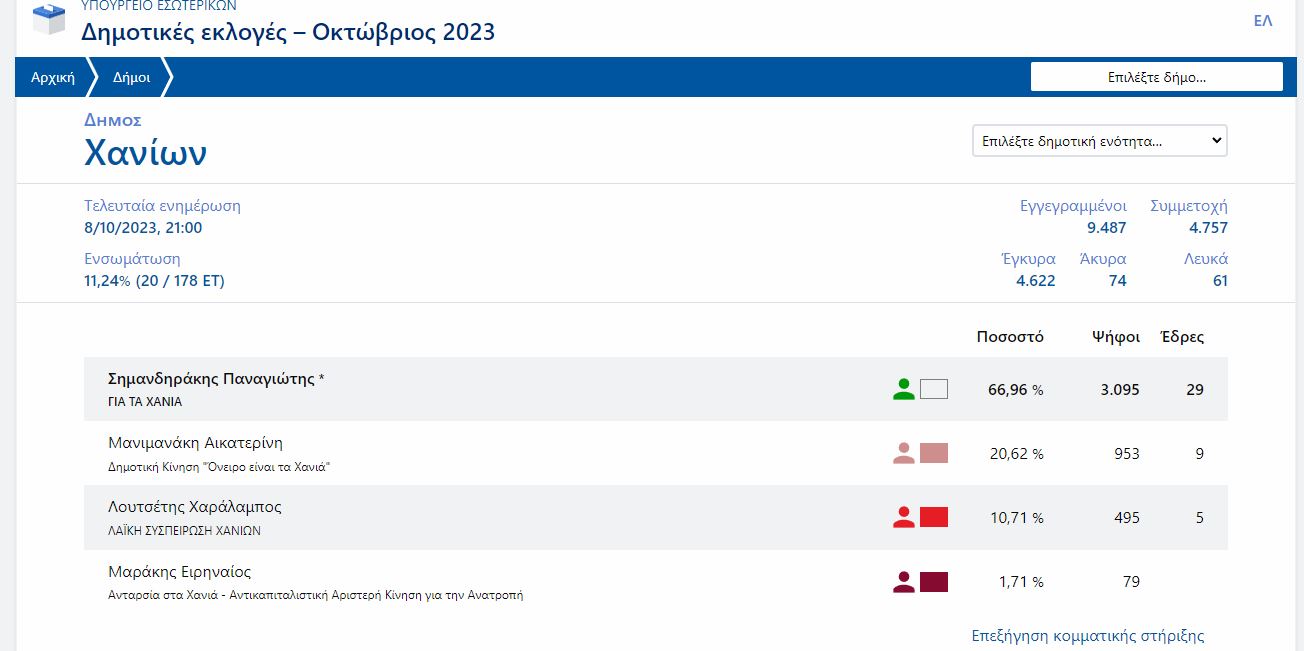Navigate to Δήμοι breadcrumb

pyautogui.click(x=131, y=77)
